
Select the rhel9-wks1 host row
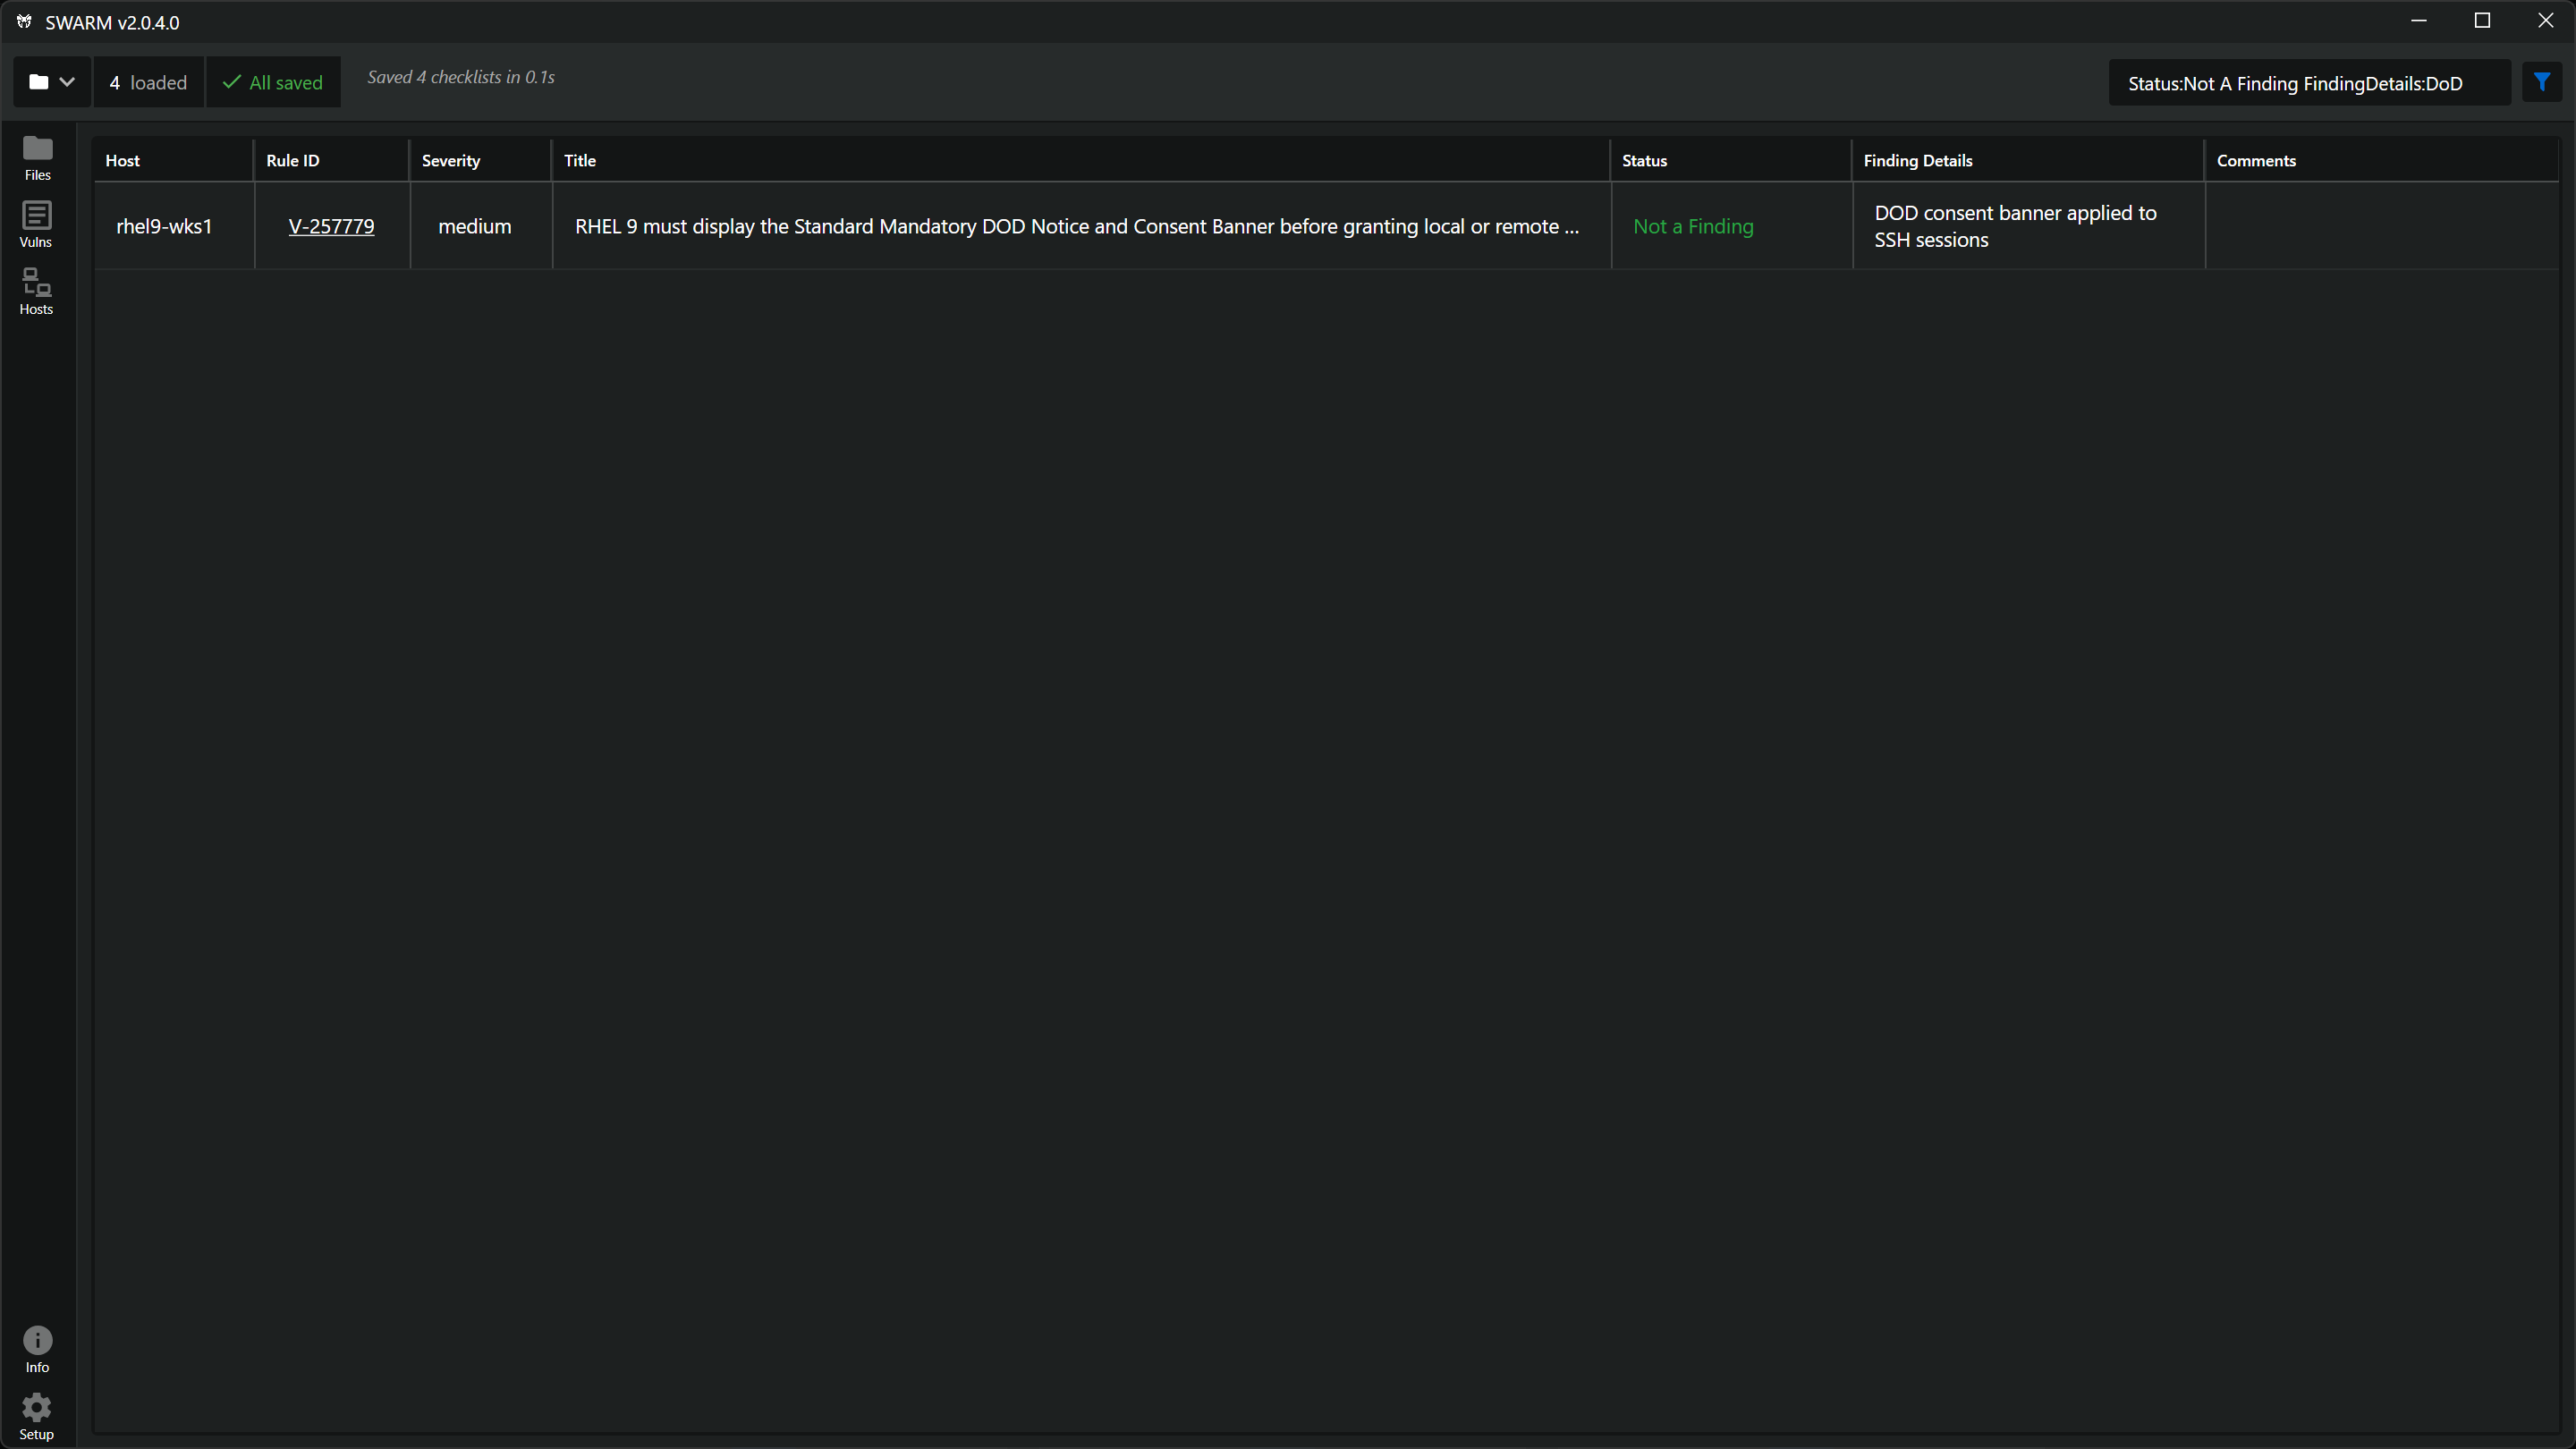(164, 226)
